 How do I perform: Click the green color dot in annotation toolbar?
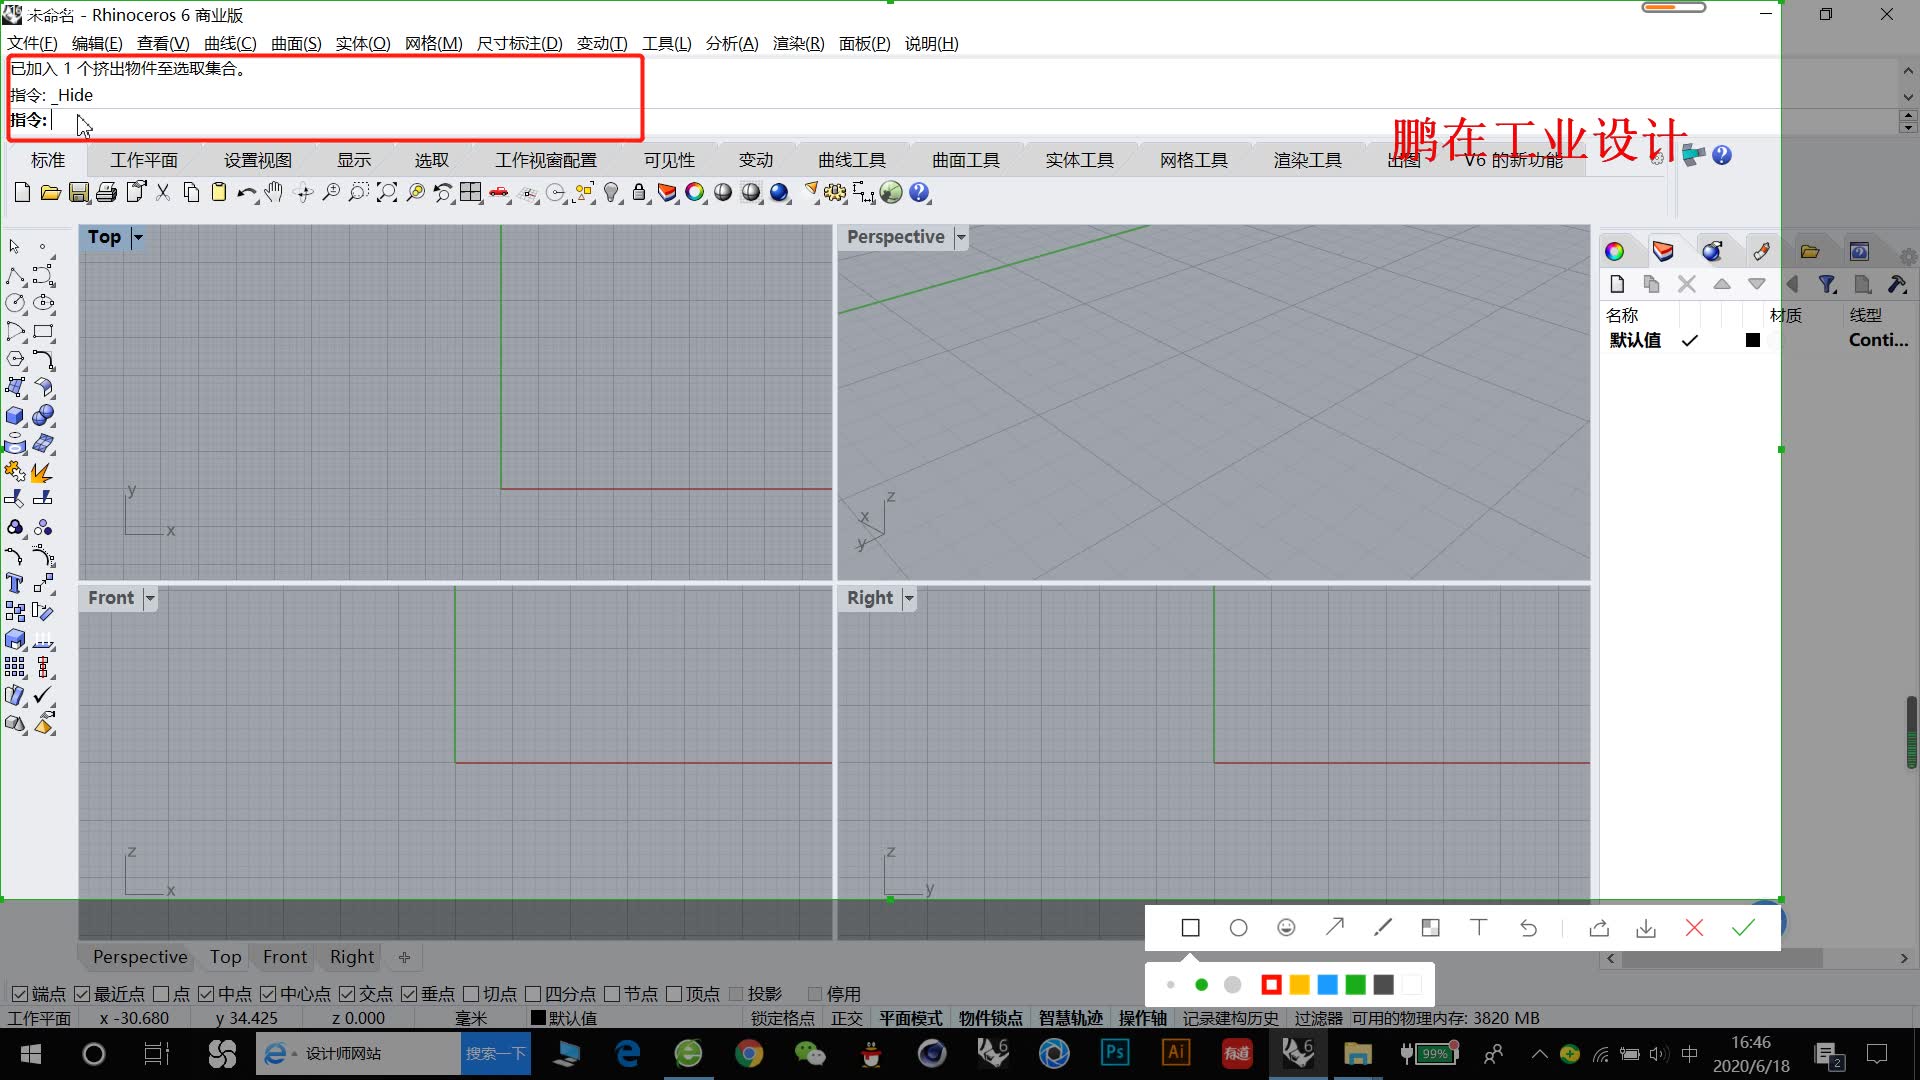point(1203,984)
